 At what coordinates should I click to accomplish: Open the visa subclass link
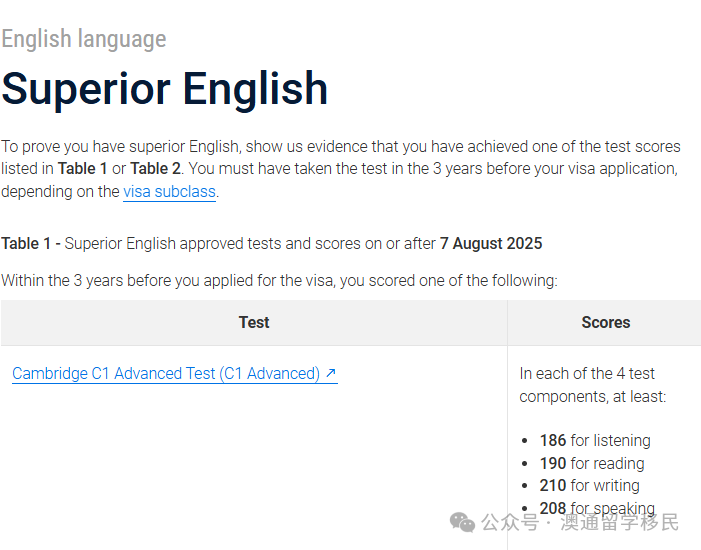pos(169,192)
